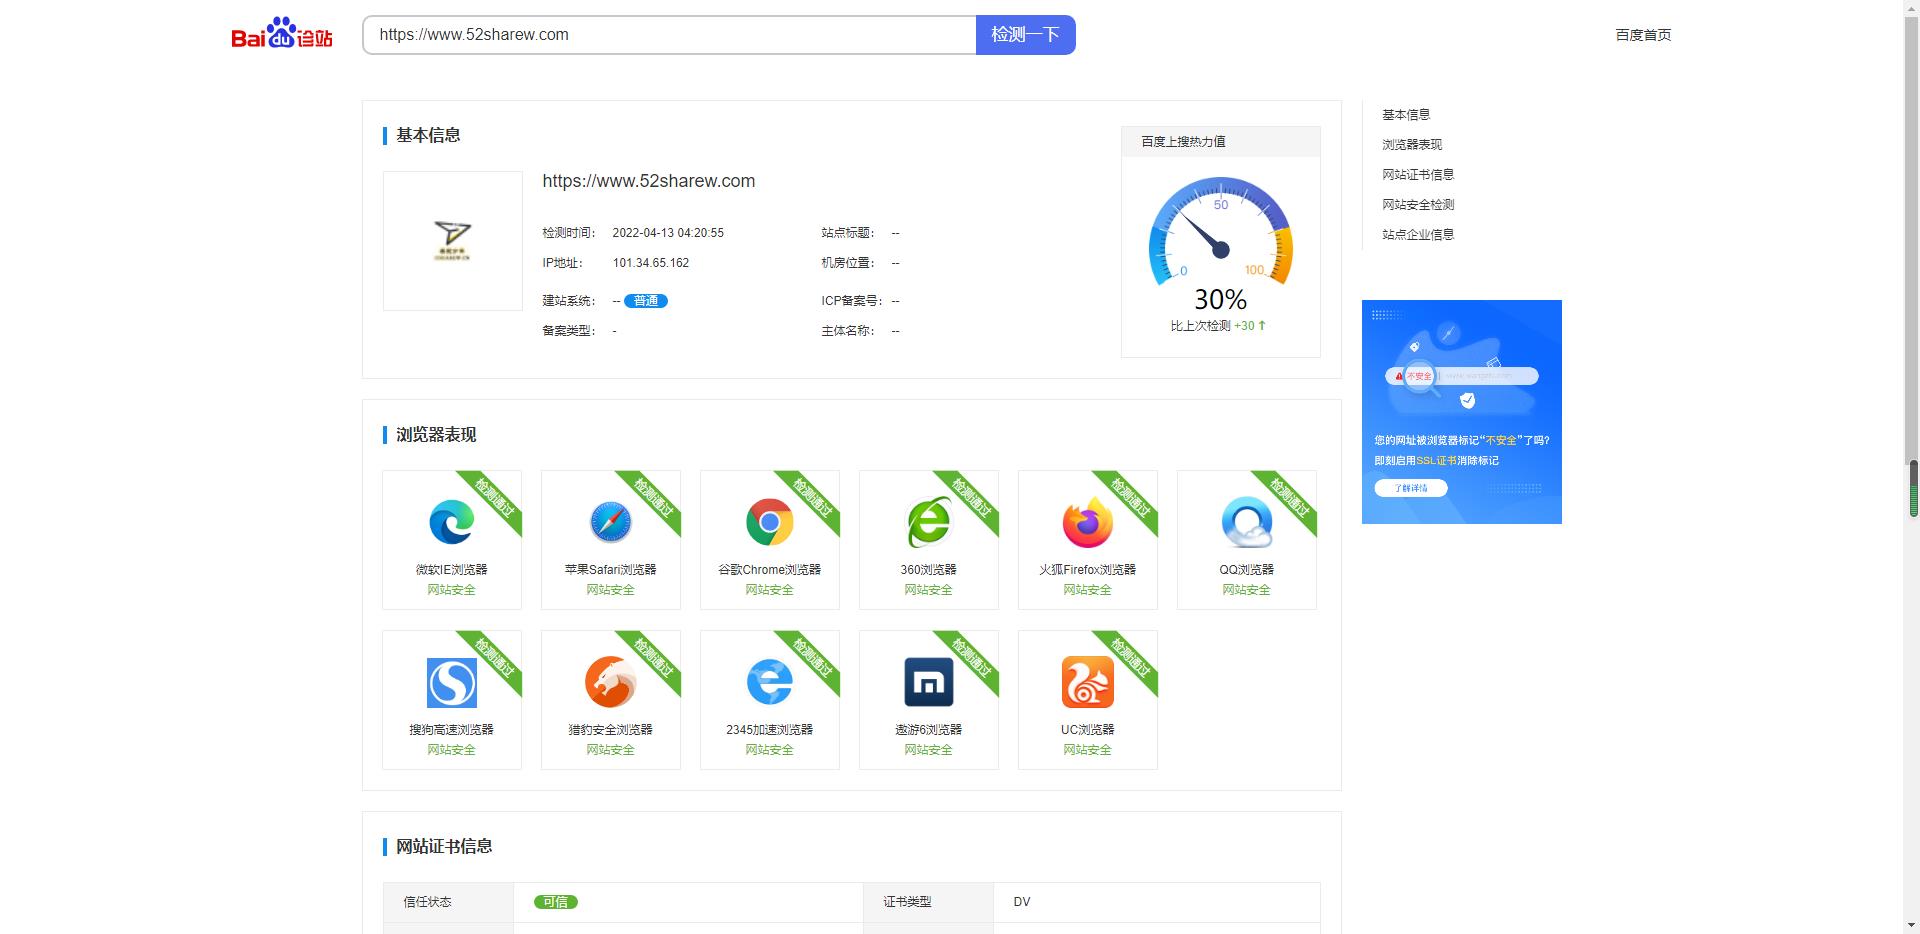
Task: Click the 2345 browser icon
Action: point(769,683)
